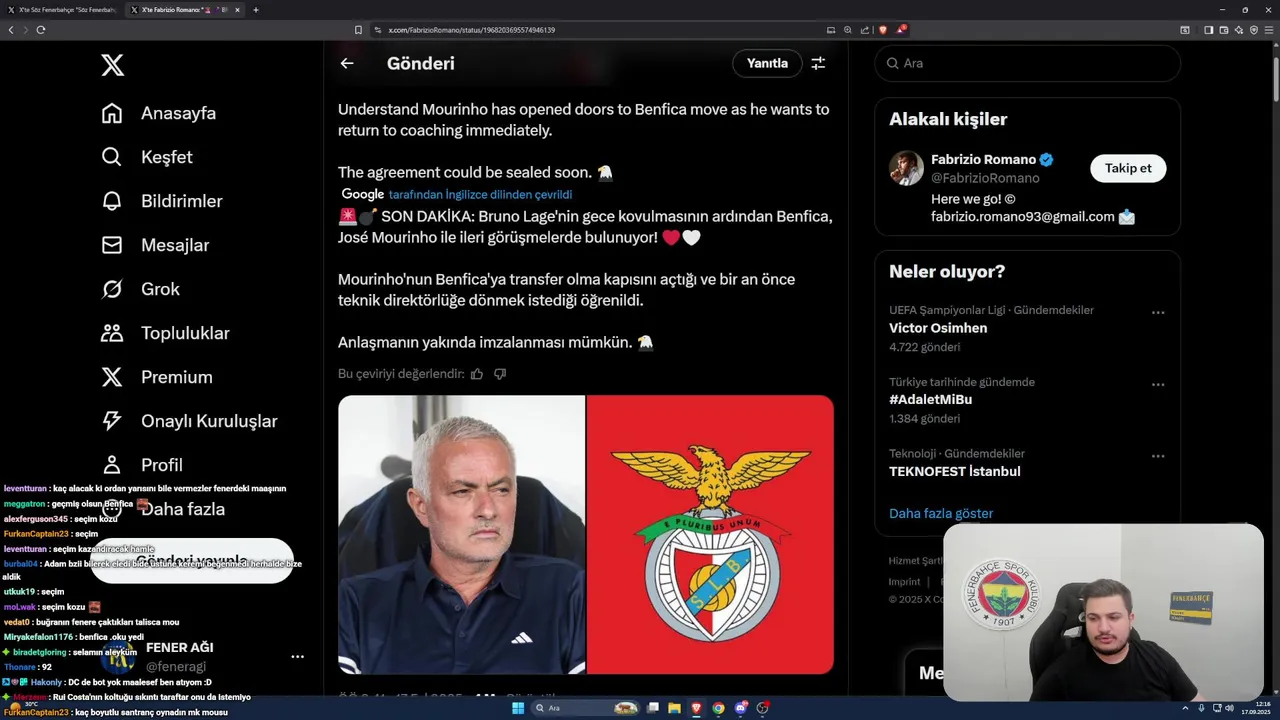Click the Brave Shields lion icon
Viewport: 1280px width, 720px height.
coord(883,30)
